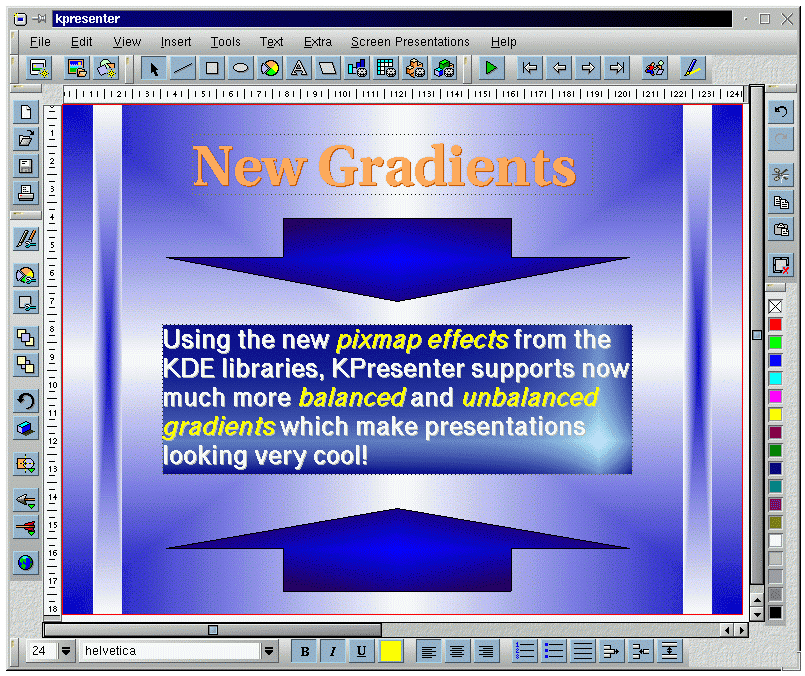
Task: Select the Pie chart shape tool
Action: click(x=270, y=68)
